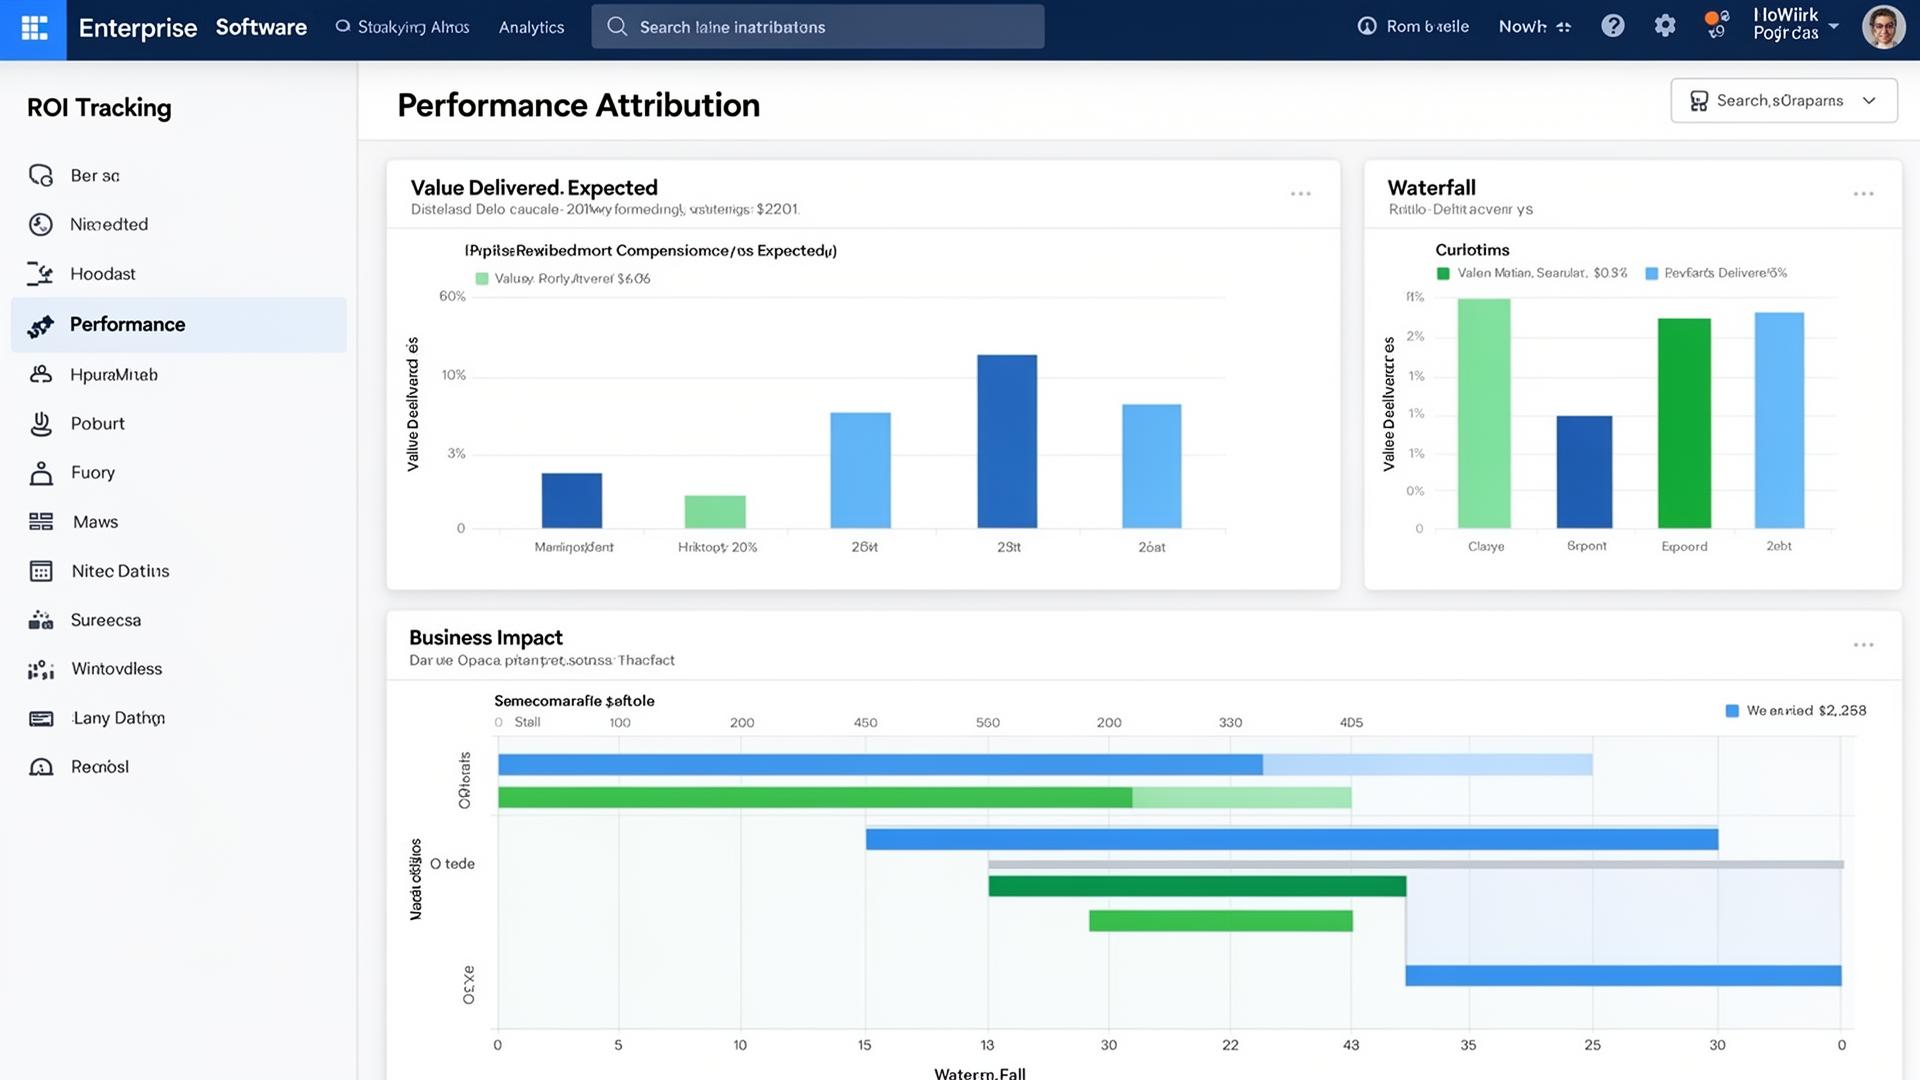Click the Rom b›ıeile info icon
Screen dimensions: 1920x1080
click(x=1367, y=26)
